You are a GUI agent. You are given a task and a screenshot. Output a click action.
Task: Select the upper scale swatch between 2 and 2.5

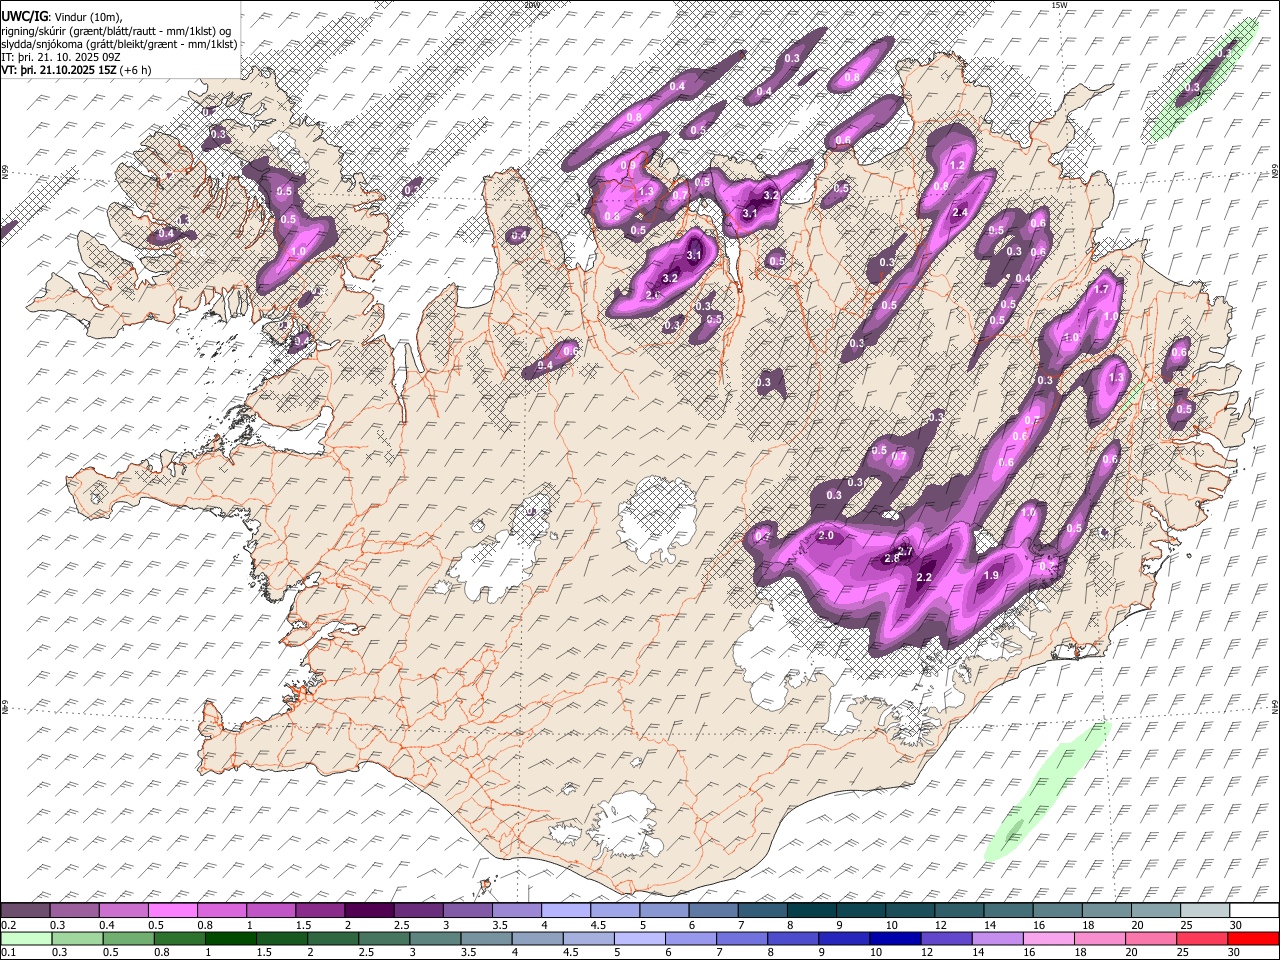368,910
